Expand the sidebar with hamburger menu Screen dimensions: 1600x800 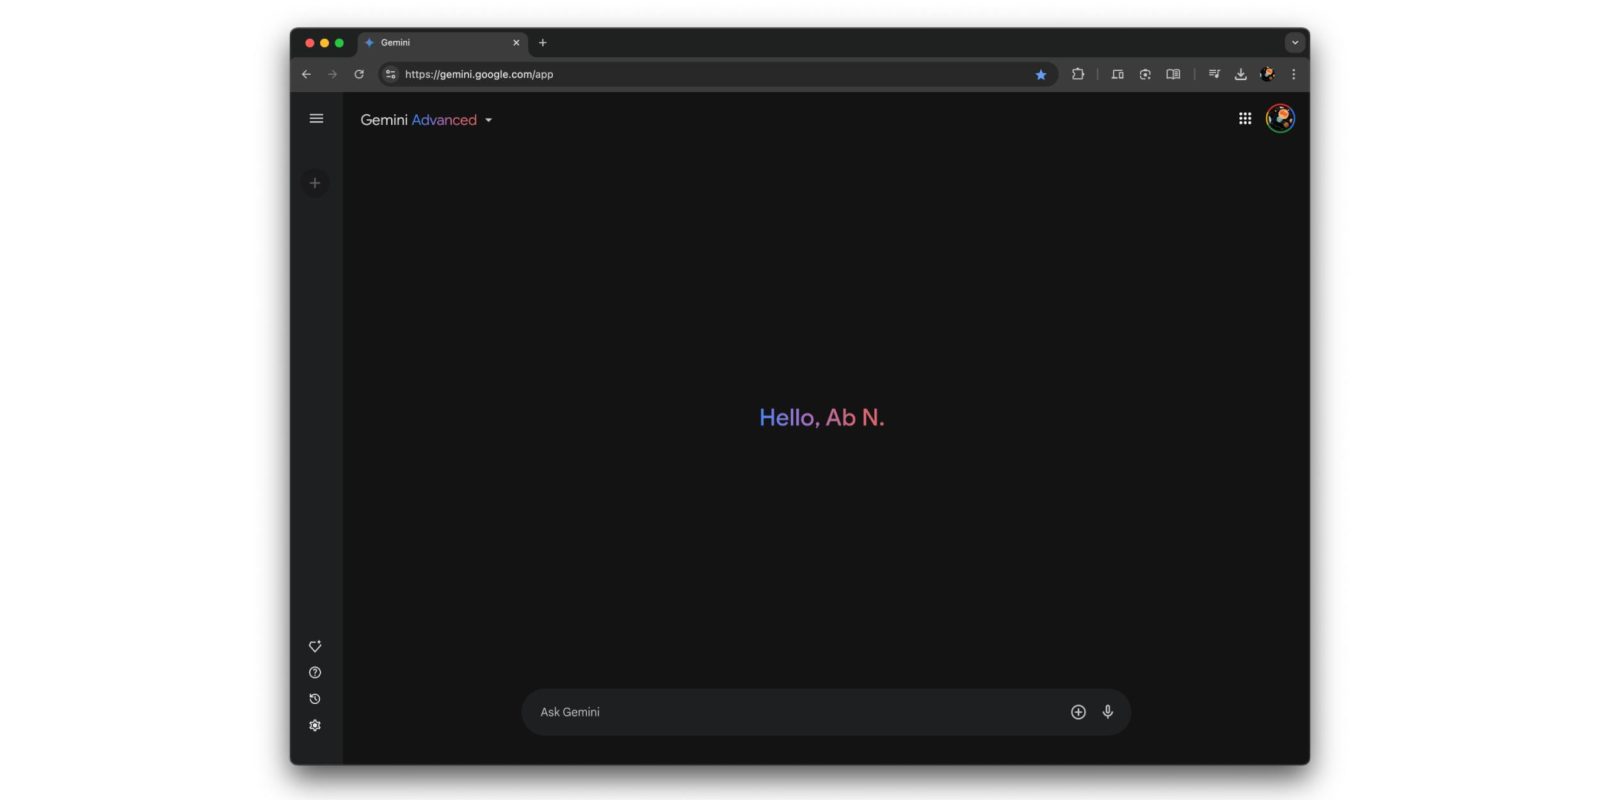[316, 119]
